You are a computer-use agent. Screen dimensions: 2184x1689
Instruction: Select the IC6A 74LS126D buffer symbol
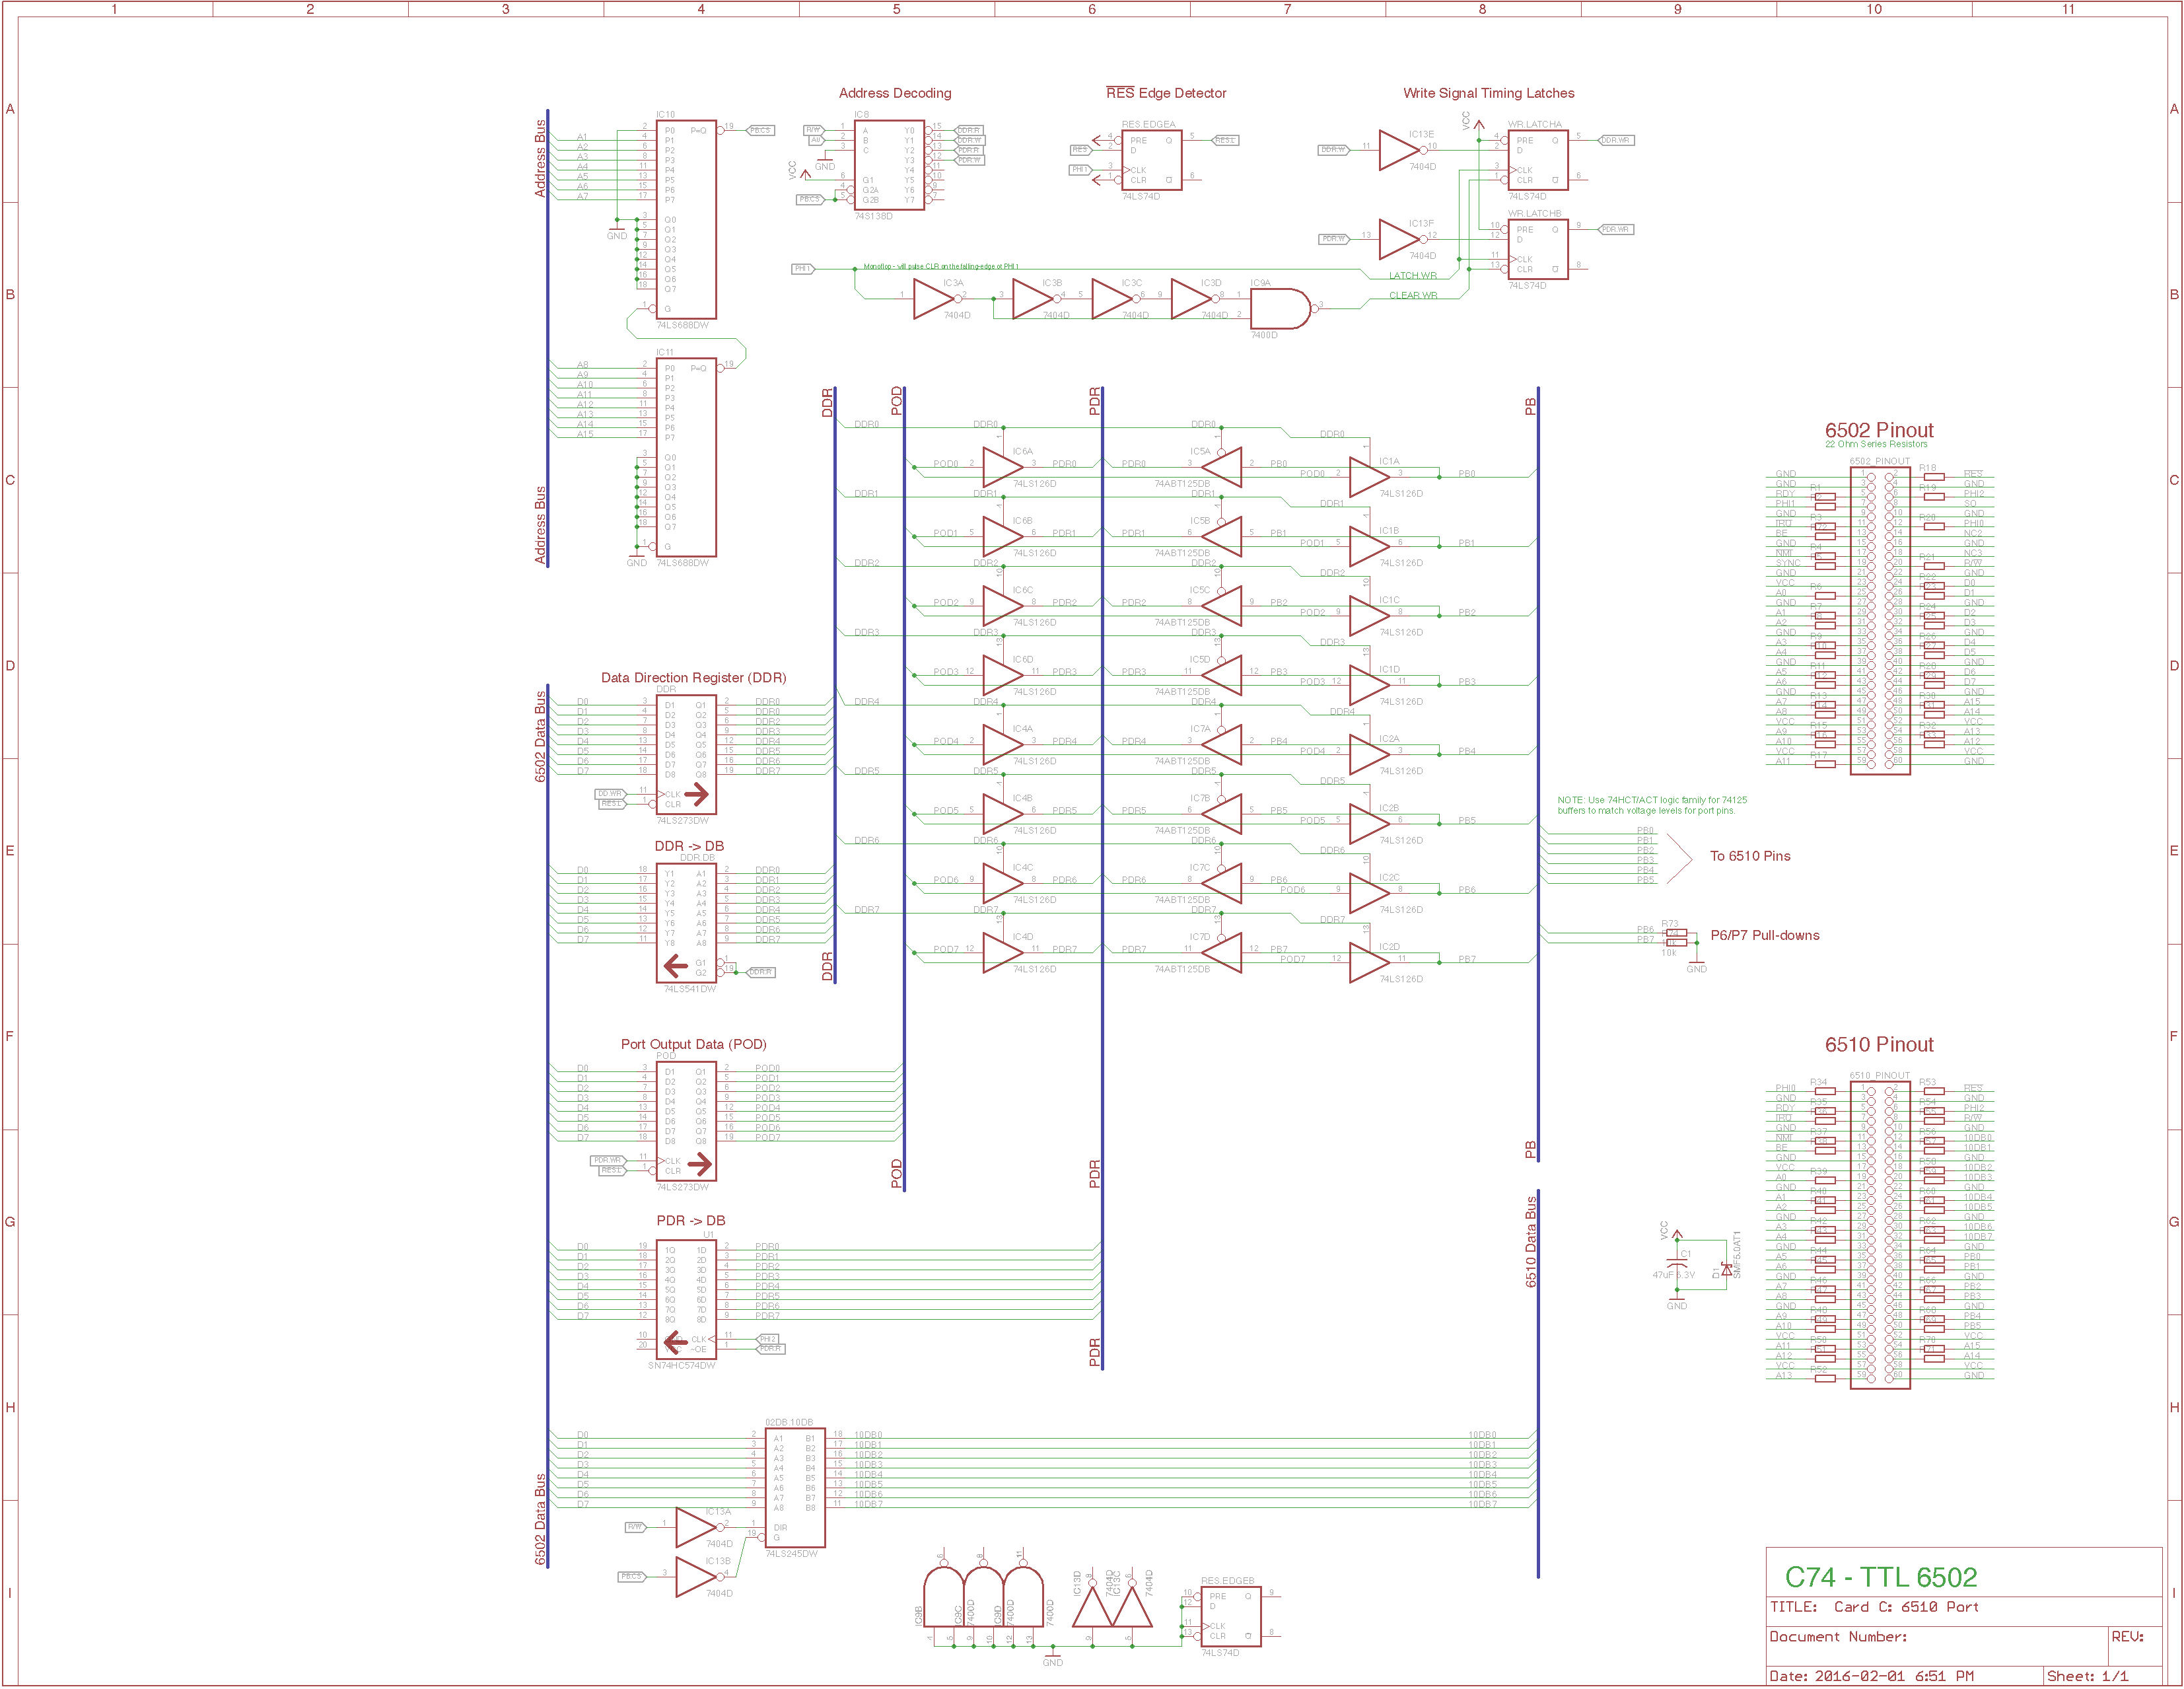coord(1000,467)
